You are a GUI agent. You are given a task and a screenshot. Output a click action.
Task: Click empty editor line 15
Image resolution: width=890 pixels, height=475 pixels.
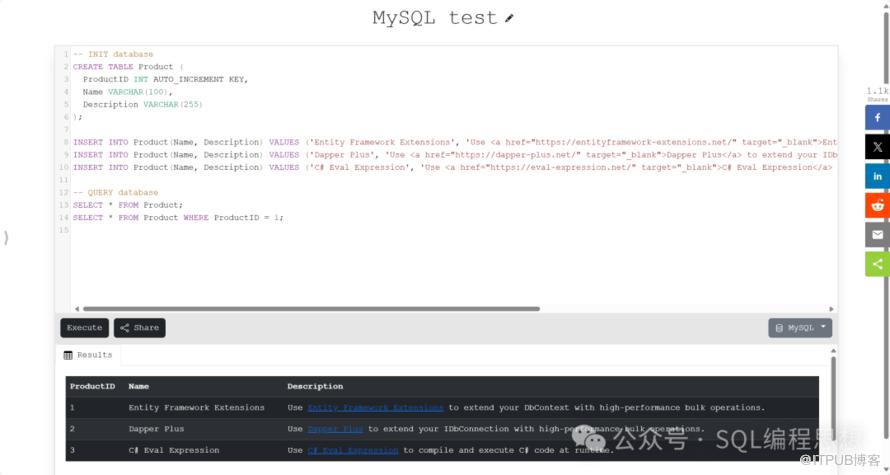pyautogui.click(x=454, y=230)
